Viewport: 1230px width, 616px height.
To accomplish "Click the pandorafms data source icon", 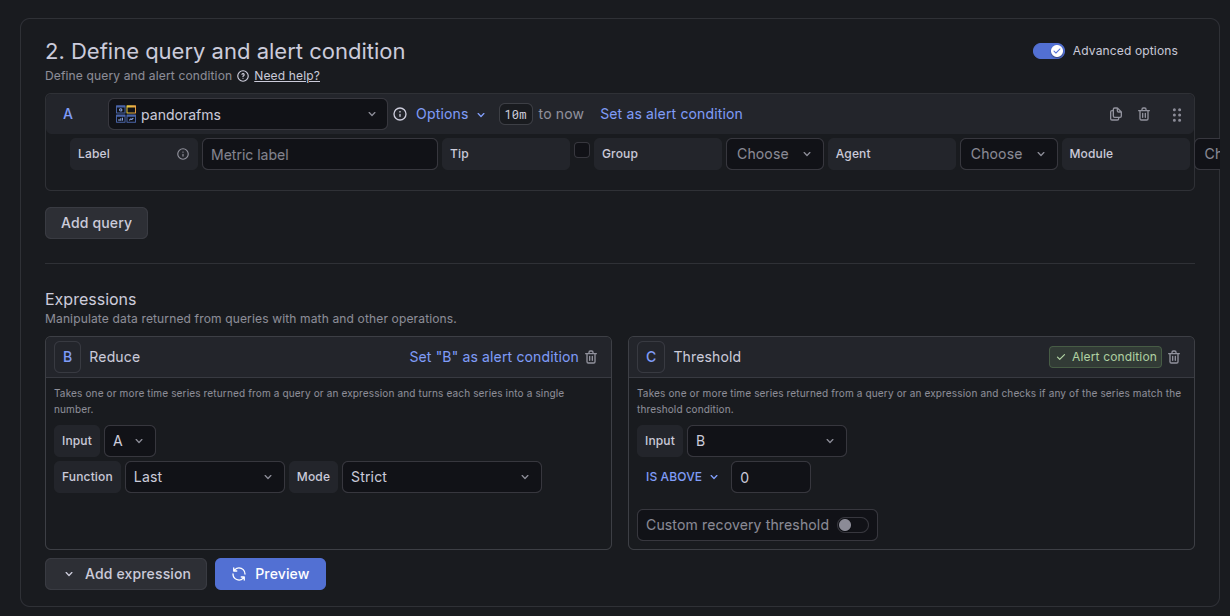I will point(126,114).
